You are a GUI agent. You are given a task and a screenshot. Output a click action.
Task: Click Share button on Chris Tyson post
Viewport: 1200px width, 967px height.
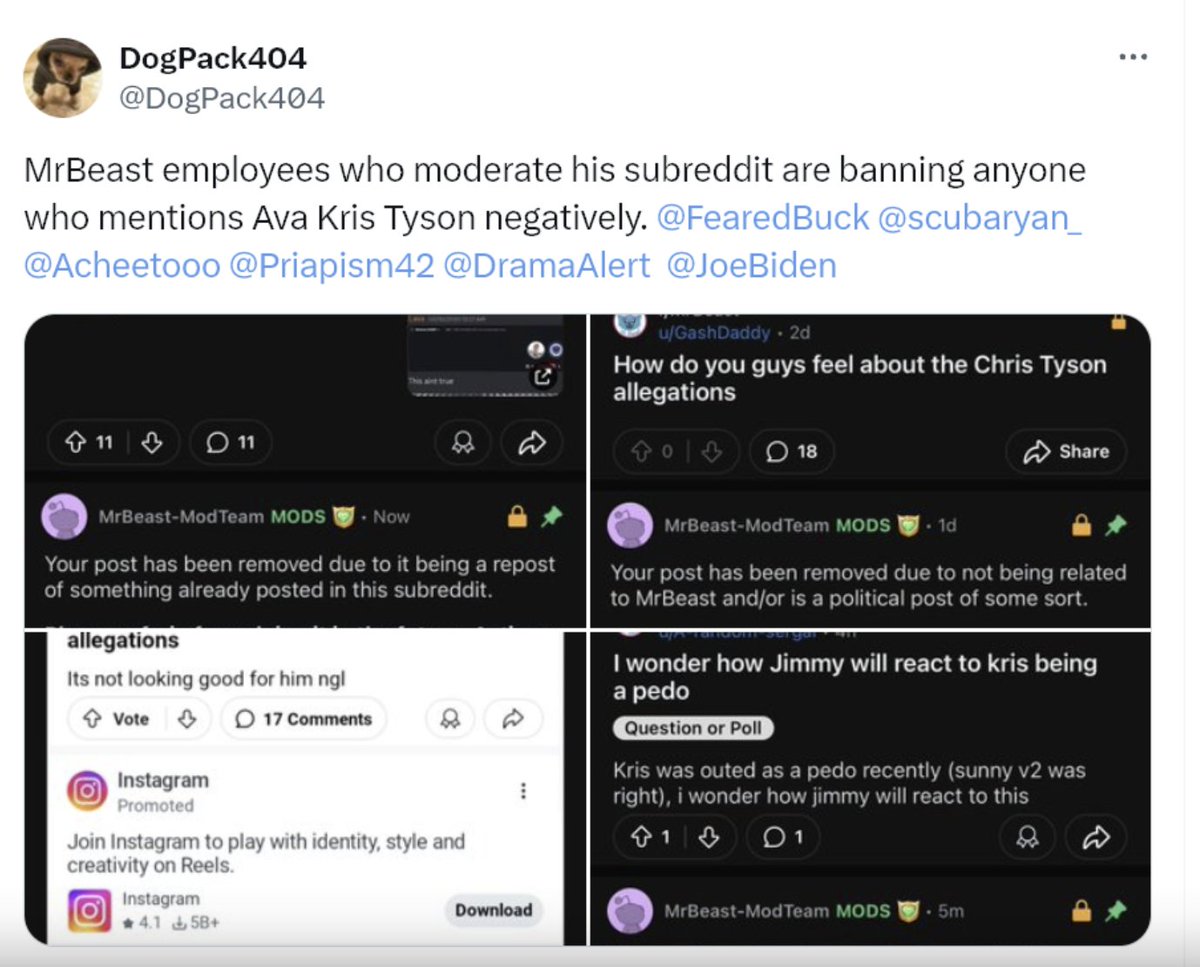(1066, 452)
